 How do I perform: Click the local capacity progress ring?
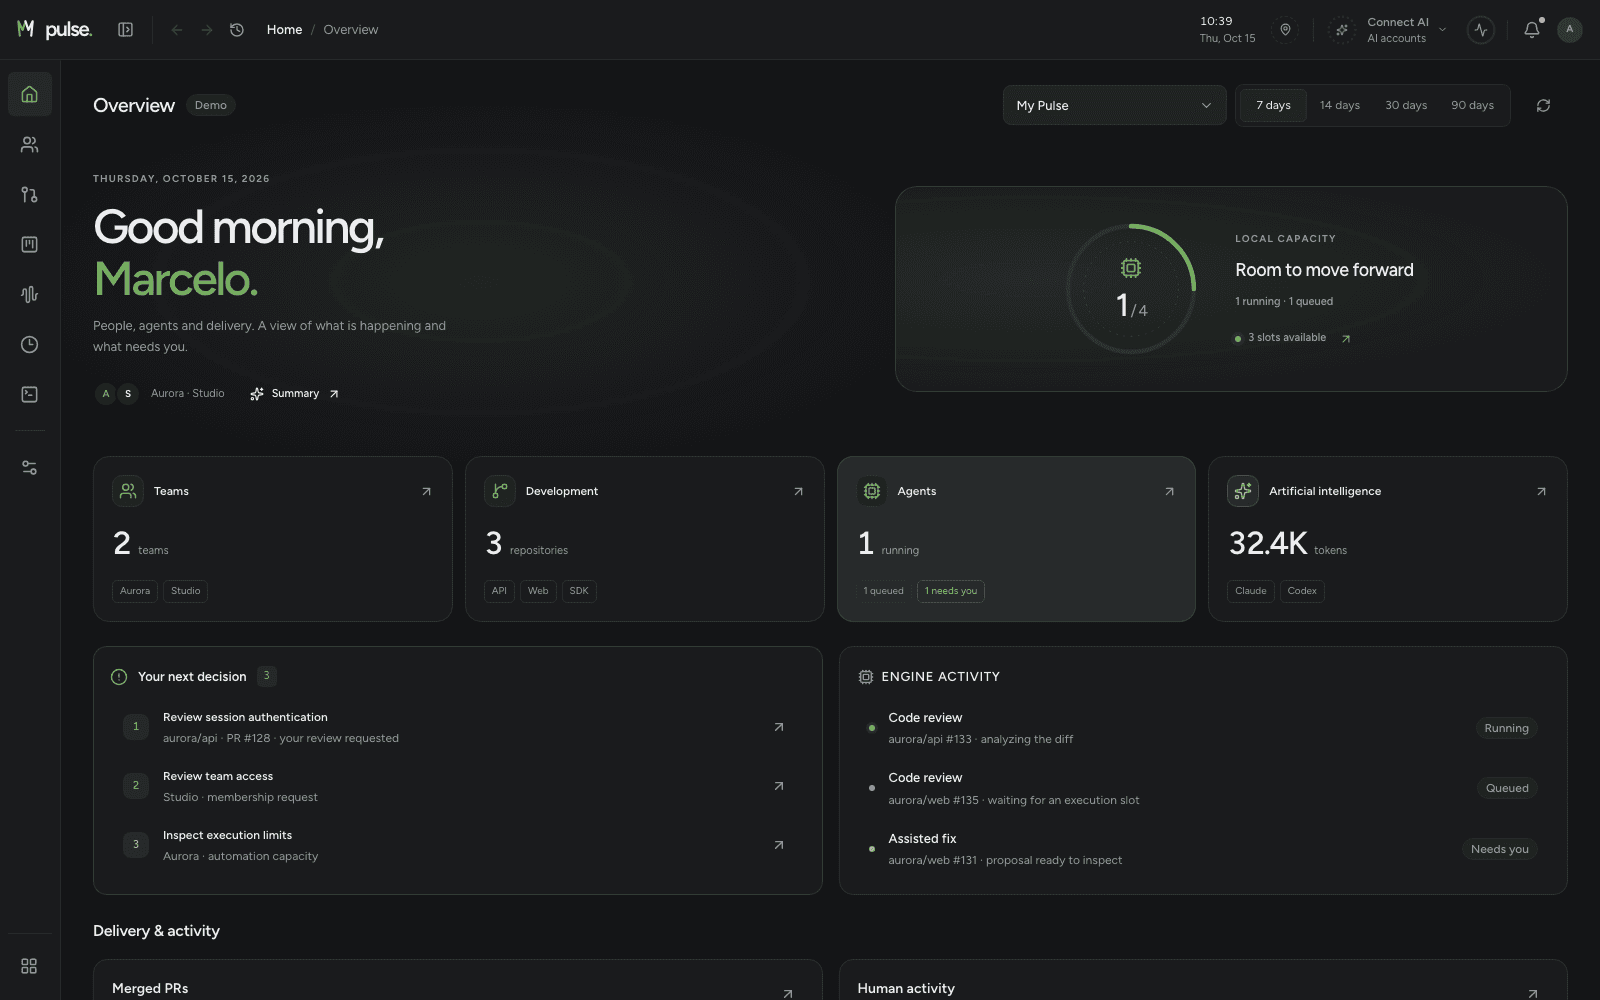click(1131, 288)
